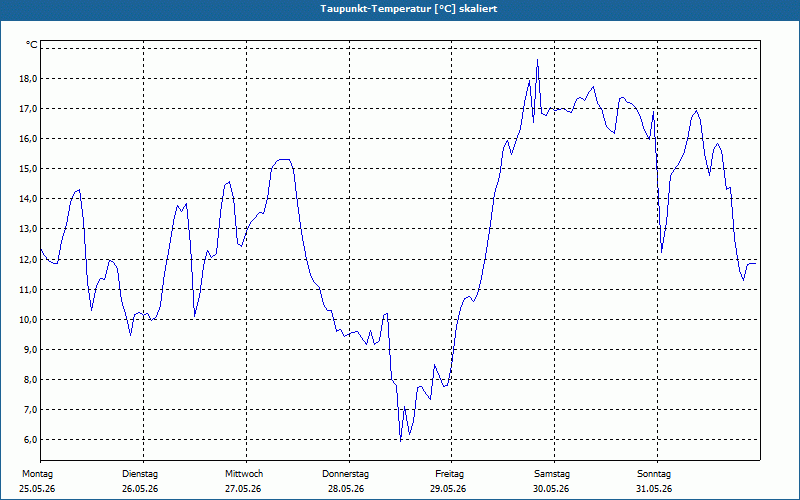
Task: Click the 16,0 axis value
Action: coord(29,139)
